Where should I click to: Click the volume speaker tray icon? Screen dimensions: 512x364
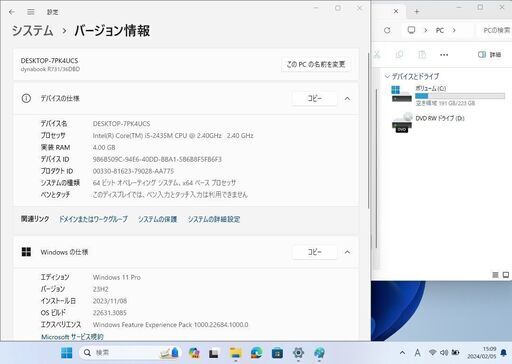pos(444,352)
